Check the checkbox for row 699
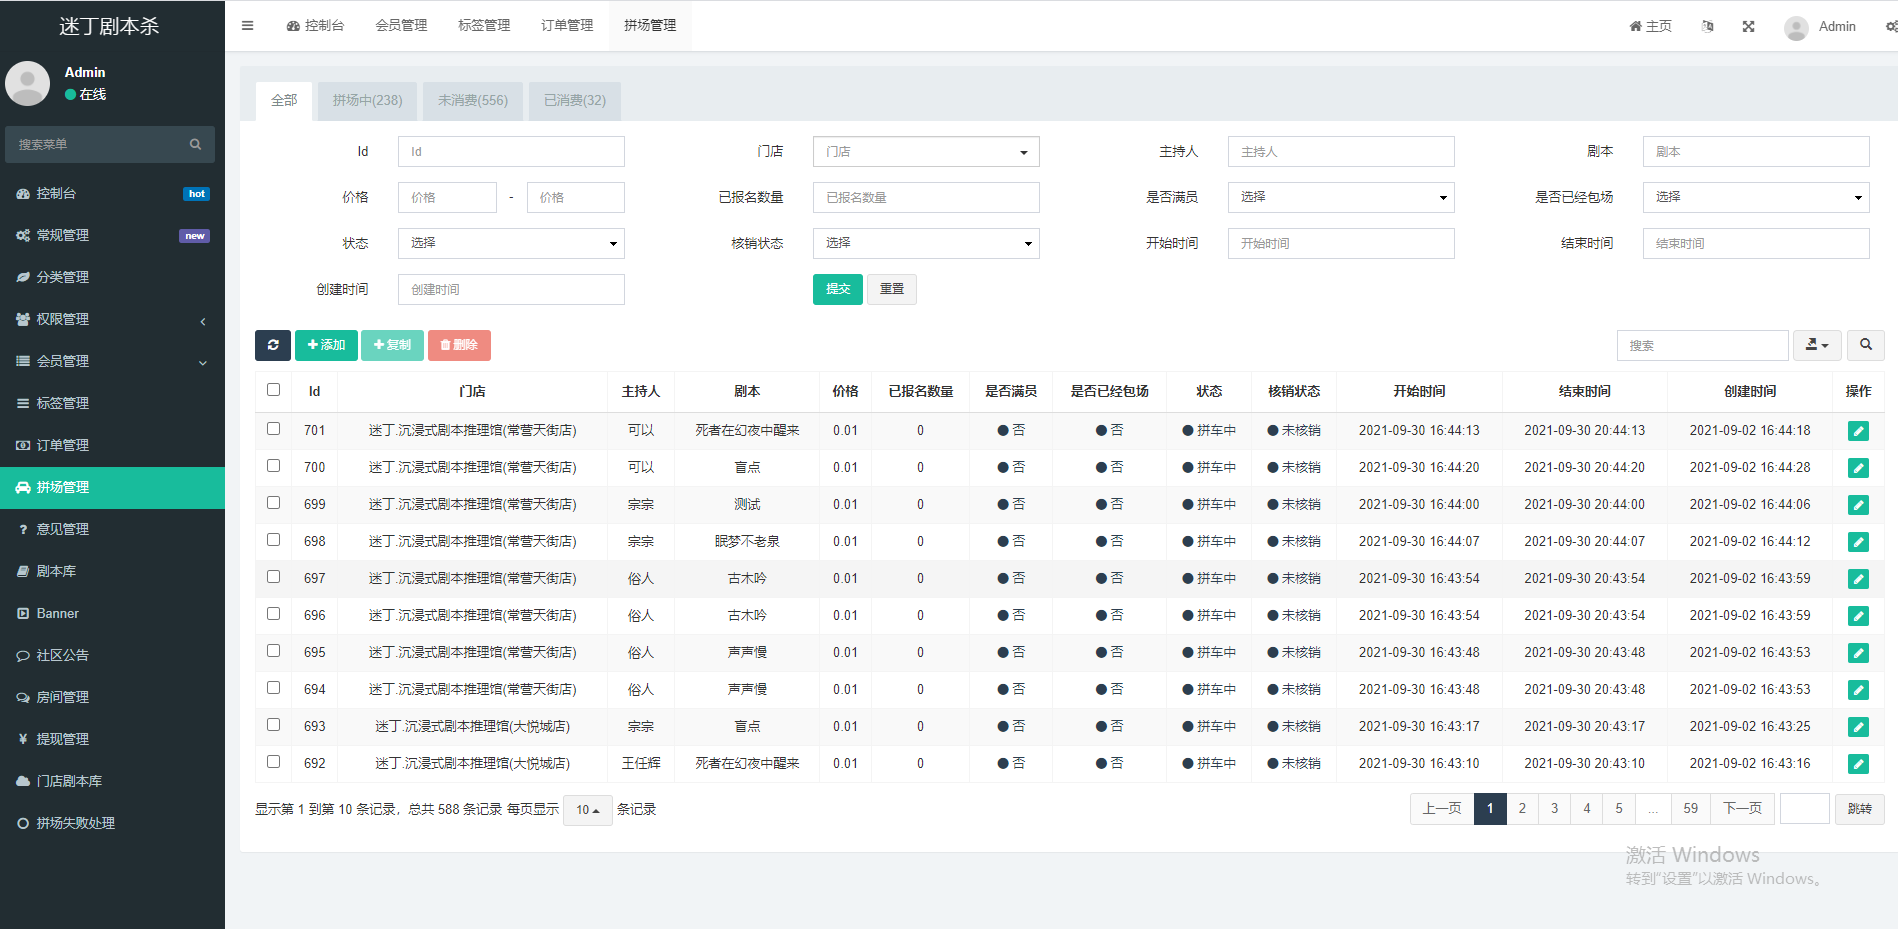 pos(273,503)
